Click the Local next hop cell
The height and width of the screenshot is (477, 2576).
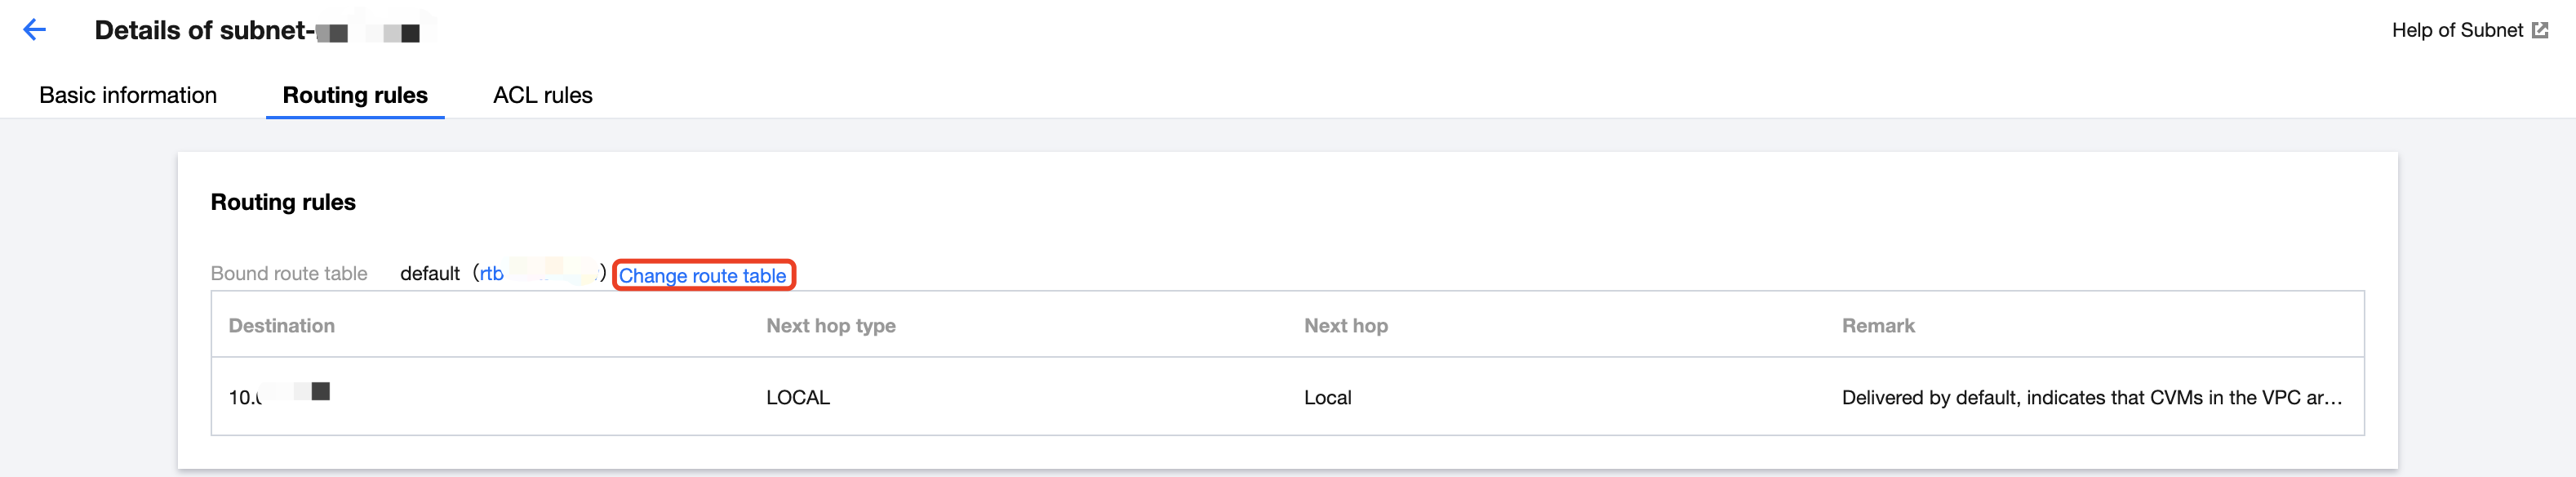1328,397
